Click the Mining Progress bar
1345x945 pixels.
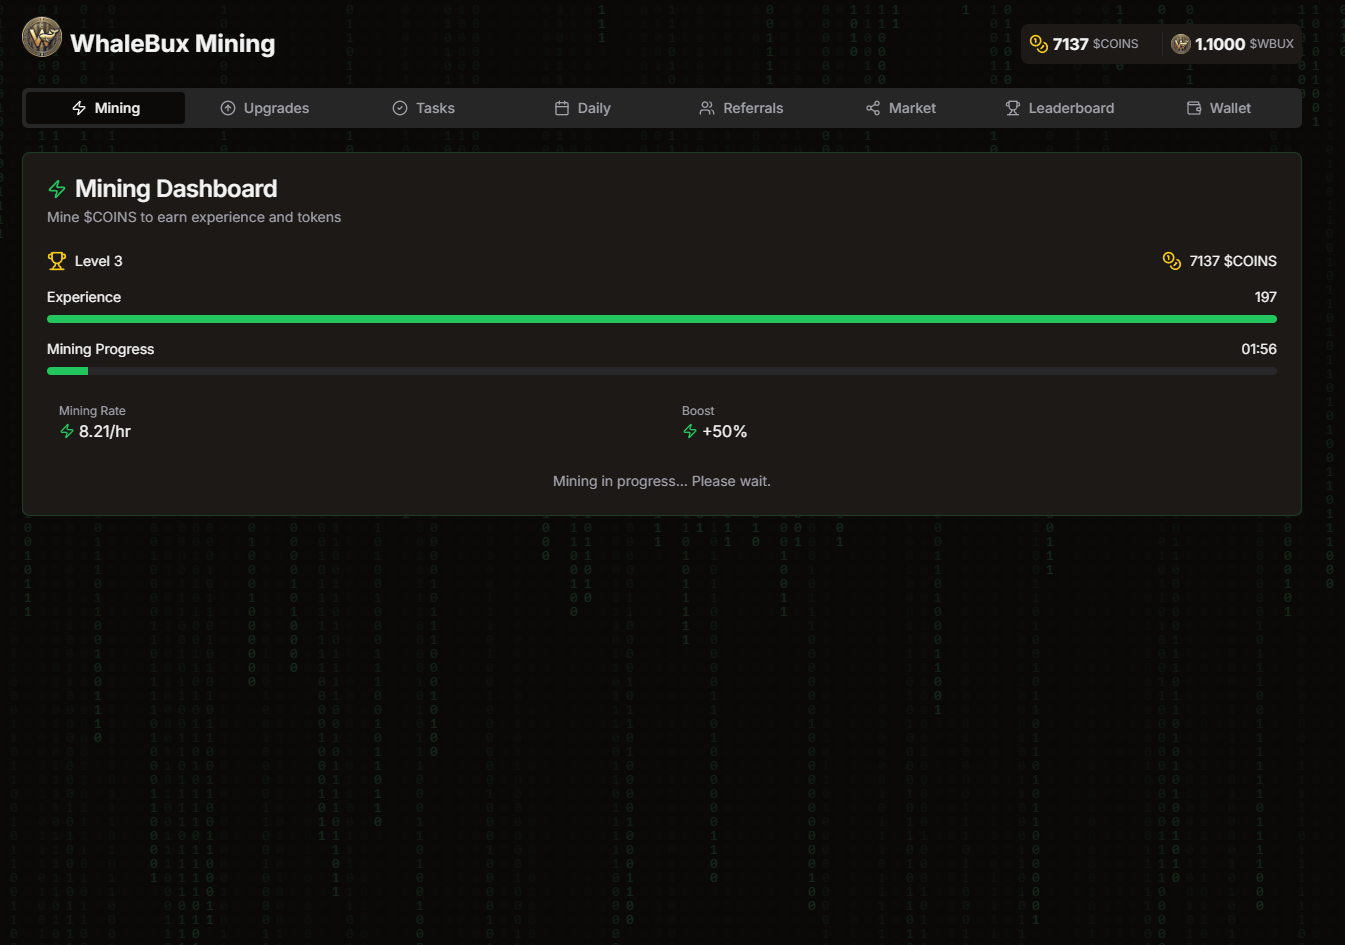click(662, 371)
